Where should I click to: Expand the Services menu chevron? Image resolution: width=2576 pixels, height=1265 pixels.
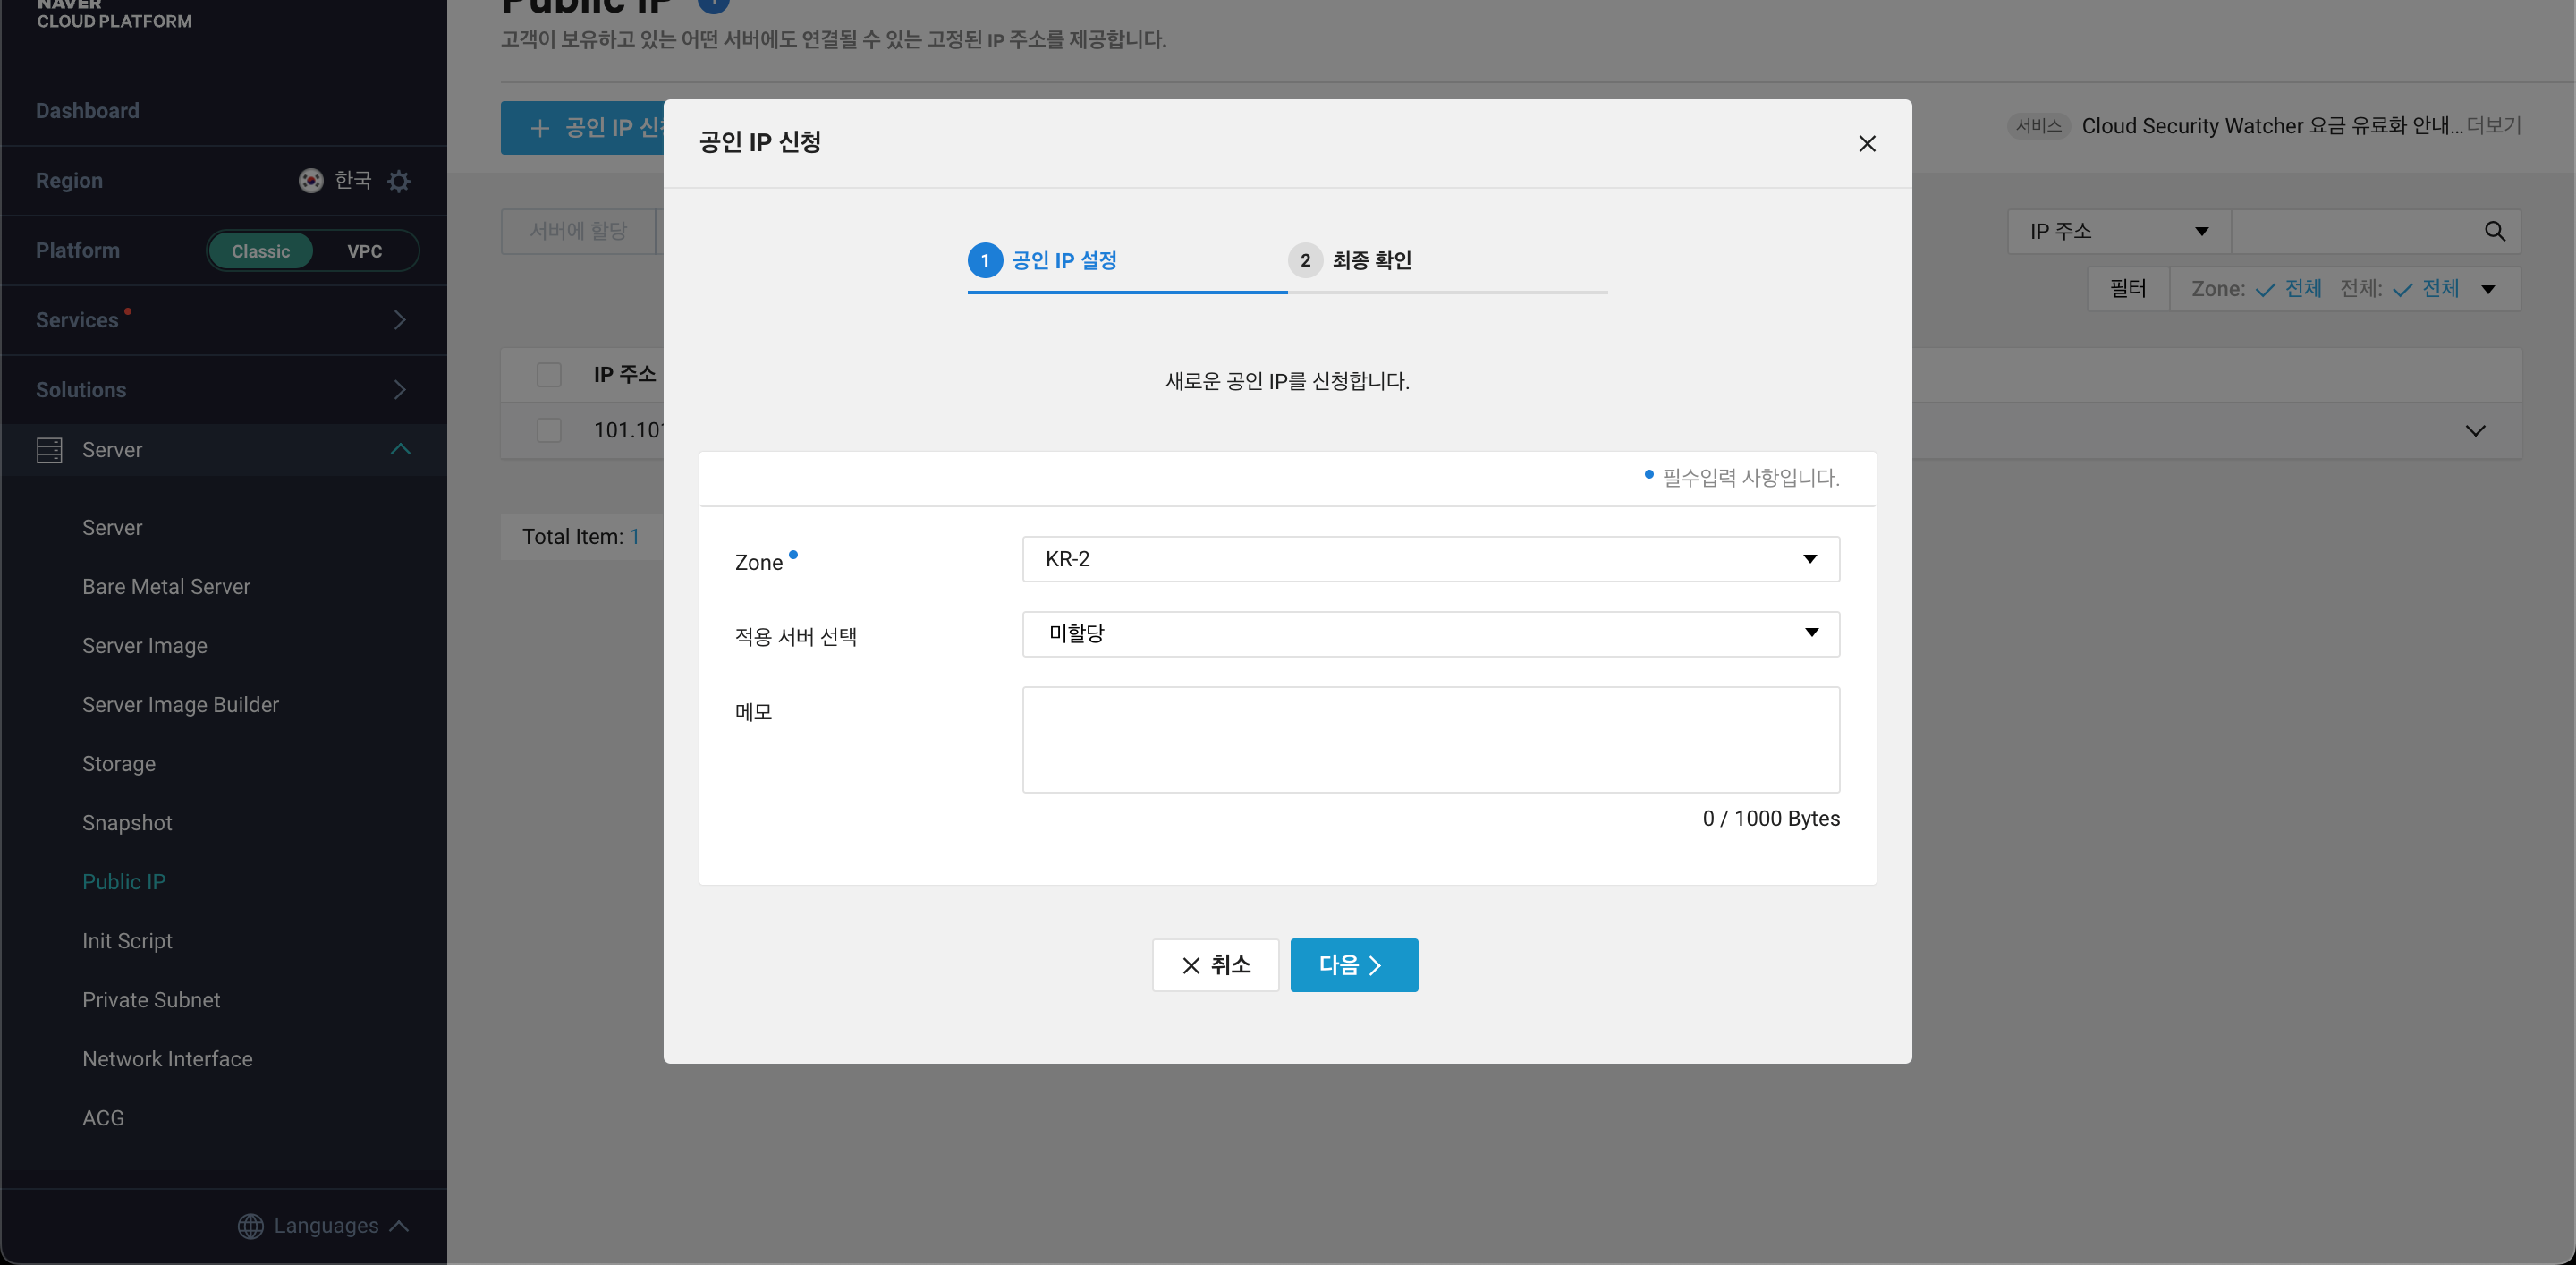400,320
